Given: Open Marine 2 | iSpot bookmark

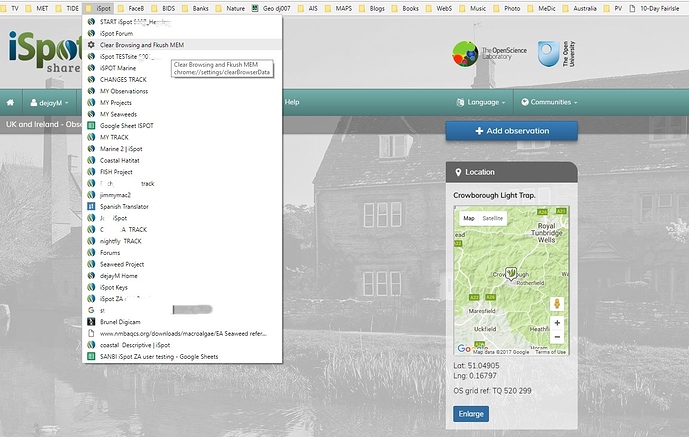Looking at the screenshot, I should point(182,149).
